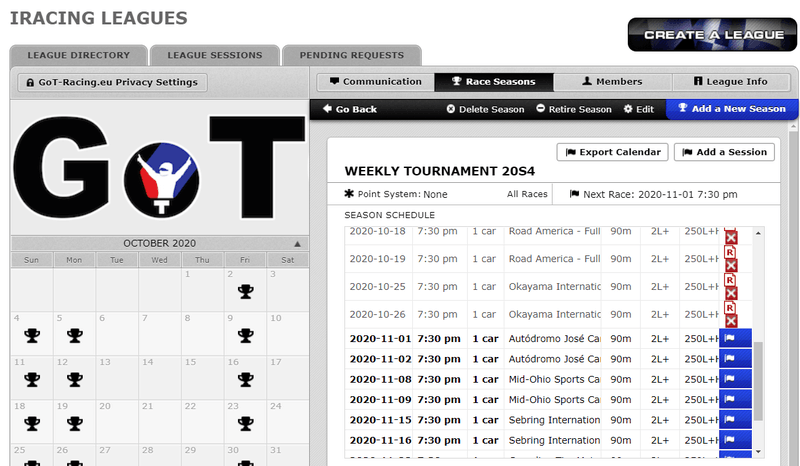Open trophy event on October 18

click(x=32, y=423)
